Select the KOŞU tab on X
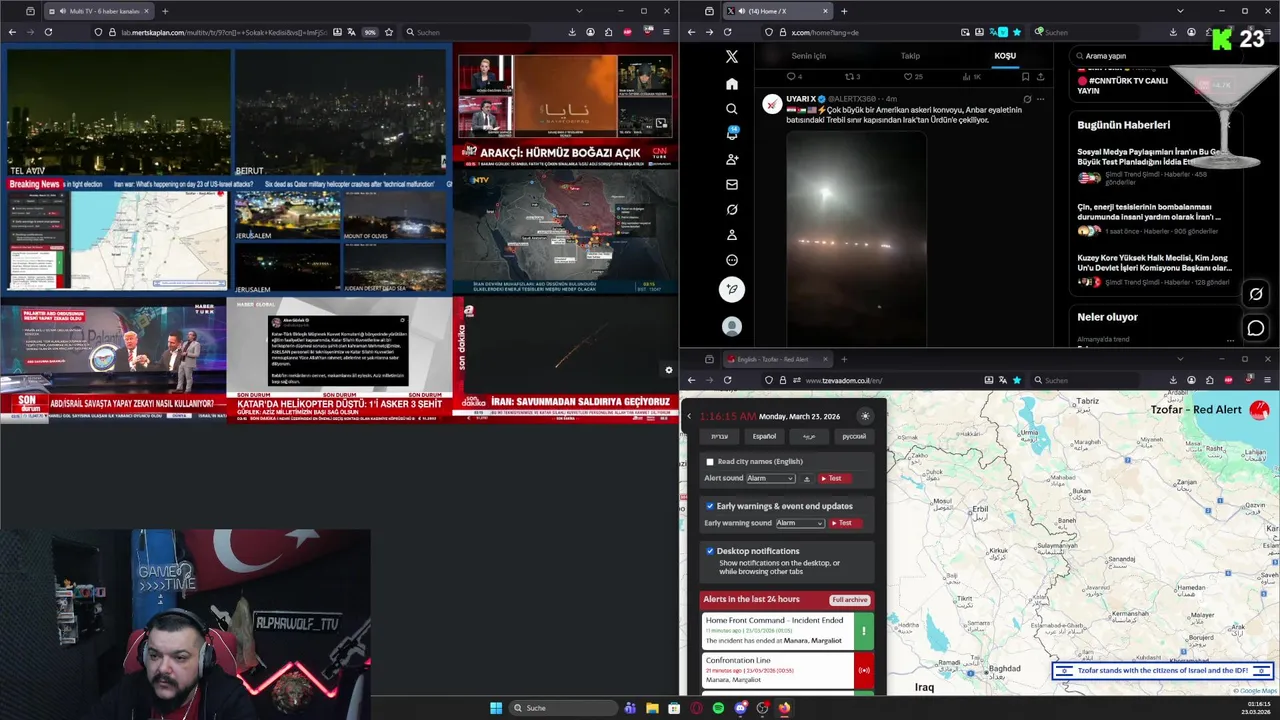Viewport: 1280px width, 720px height. (x=1005, y=56)
